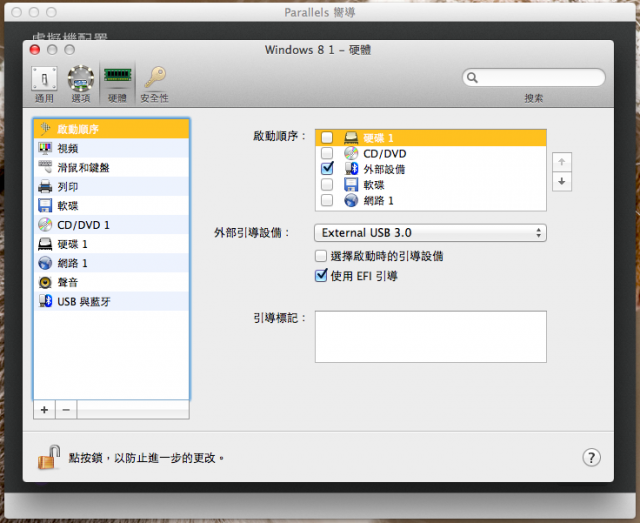This screenshot has width=640, height=523.
Task: Select the 視頻 monitor icon in sidebar
Action: coord(45,148)
